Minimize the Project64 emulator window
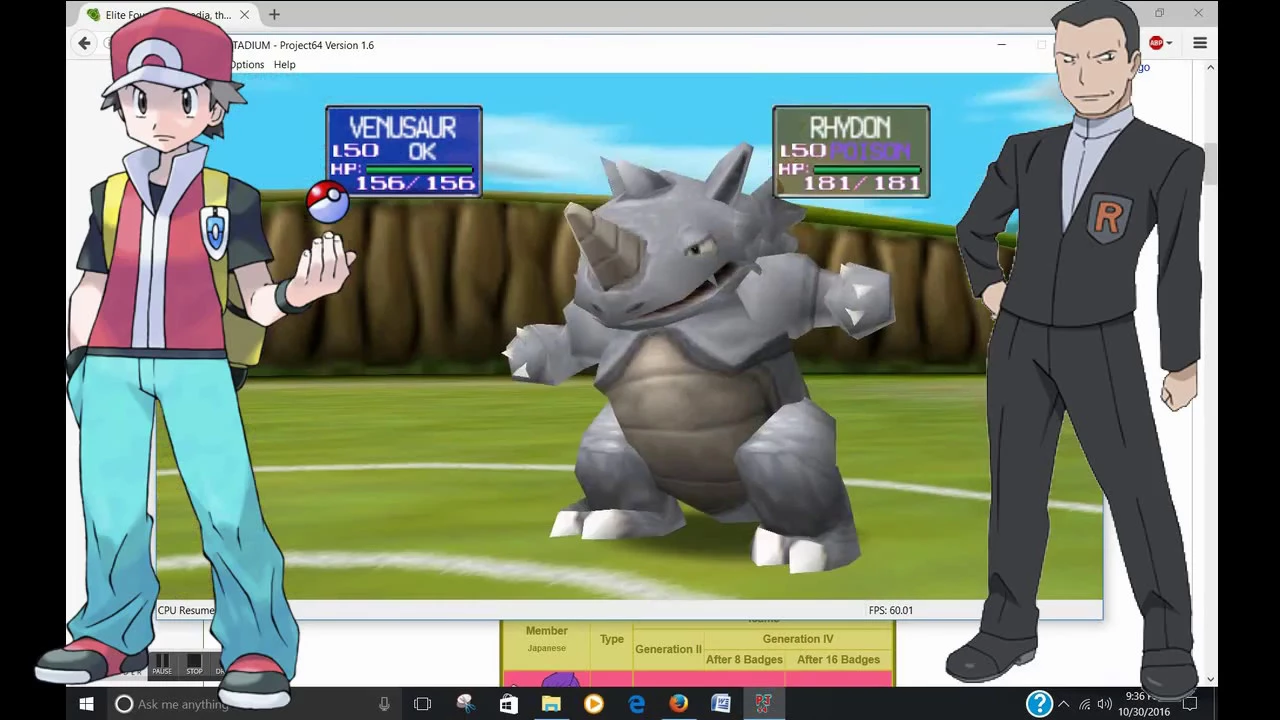Screen dimensions: 1280x720 click(x=1001, y=45)
